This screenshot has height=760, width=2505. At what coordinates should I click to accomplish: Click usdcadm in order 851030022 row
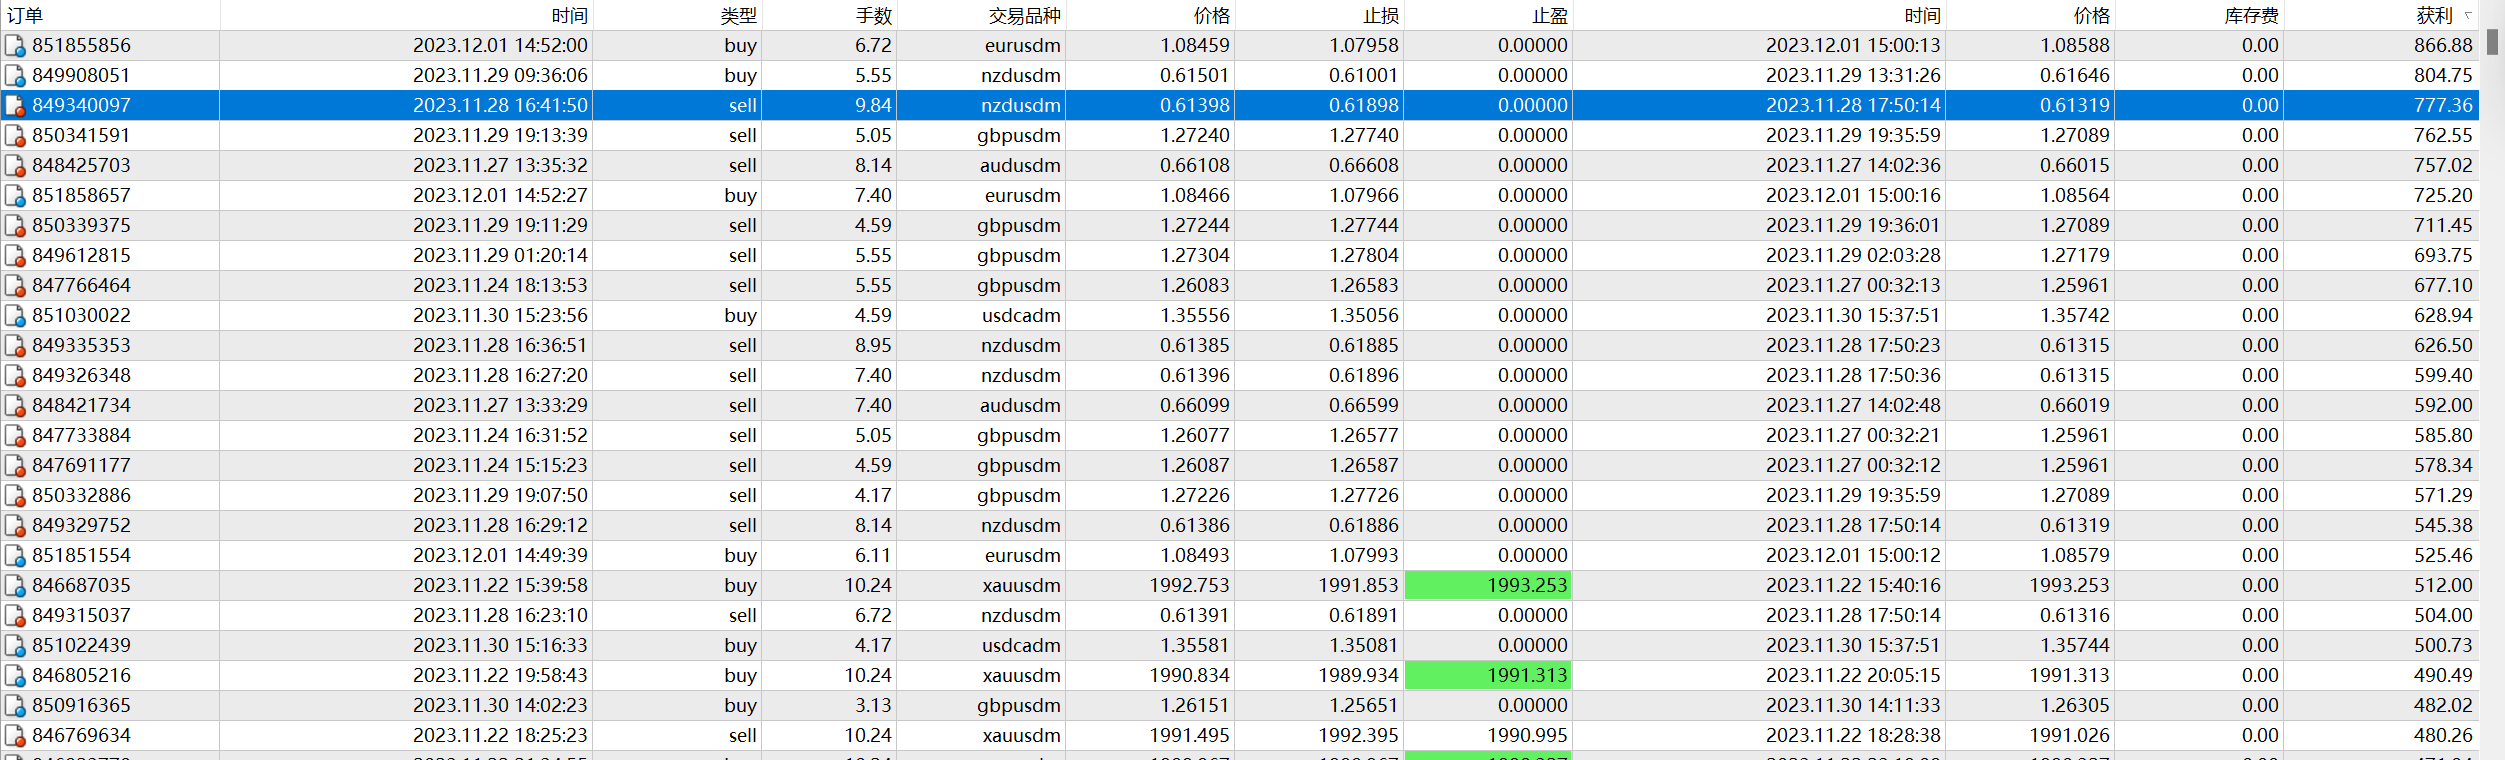pyautogui.click(x=1021, y=316)
